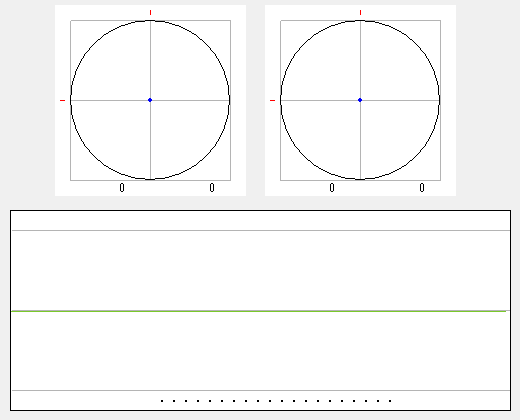520x420 pixels.
Task: Select the red side marker beside right plot
Action: (x=272, y=100)
